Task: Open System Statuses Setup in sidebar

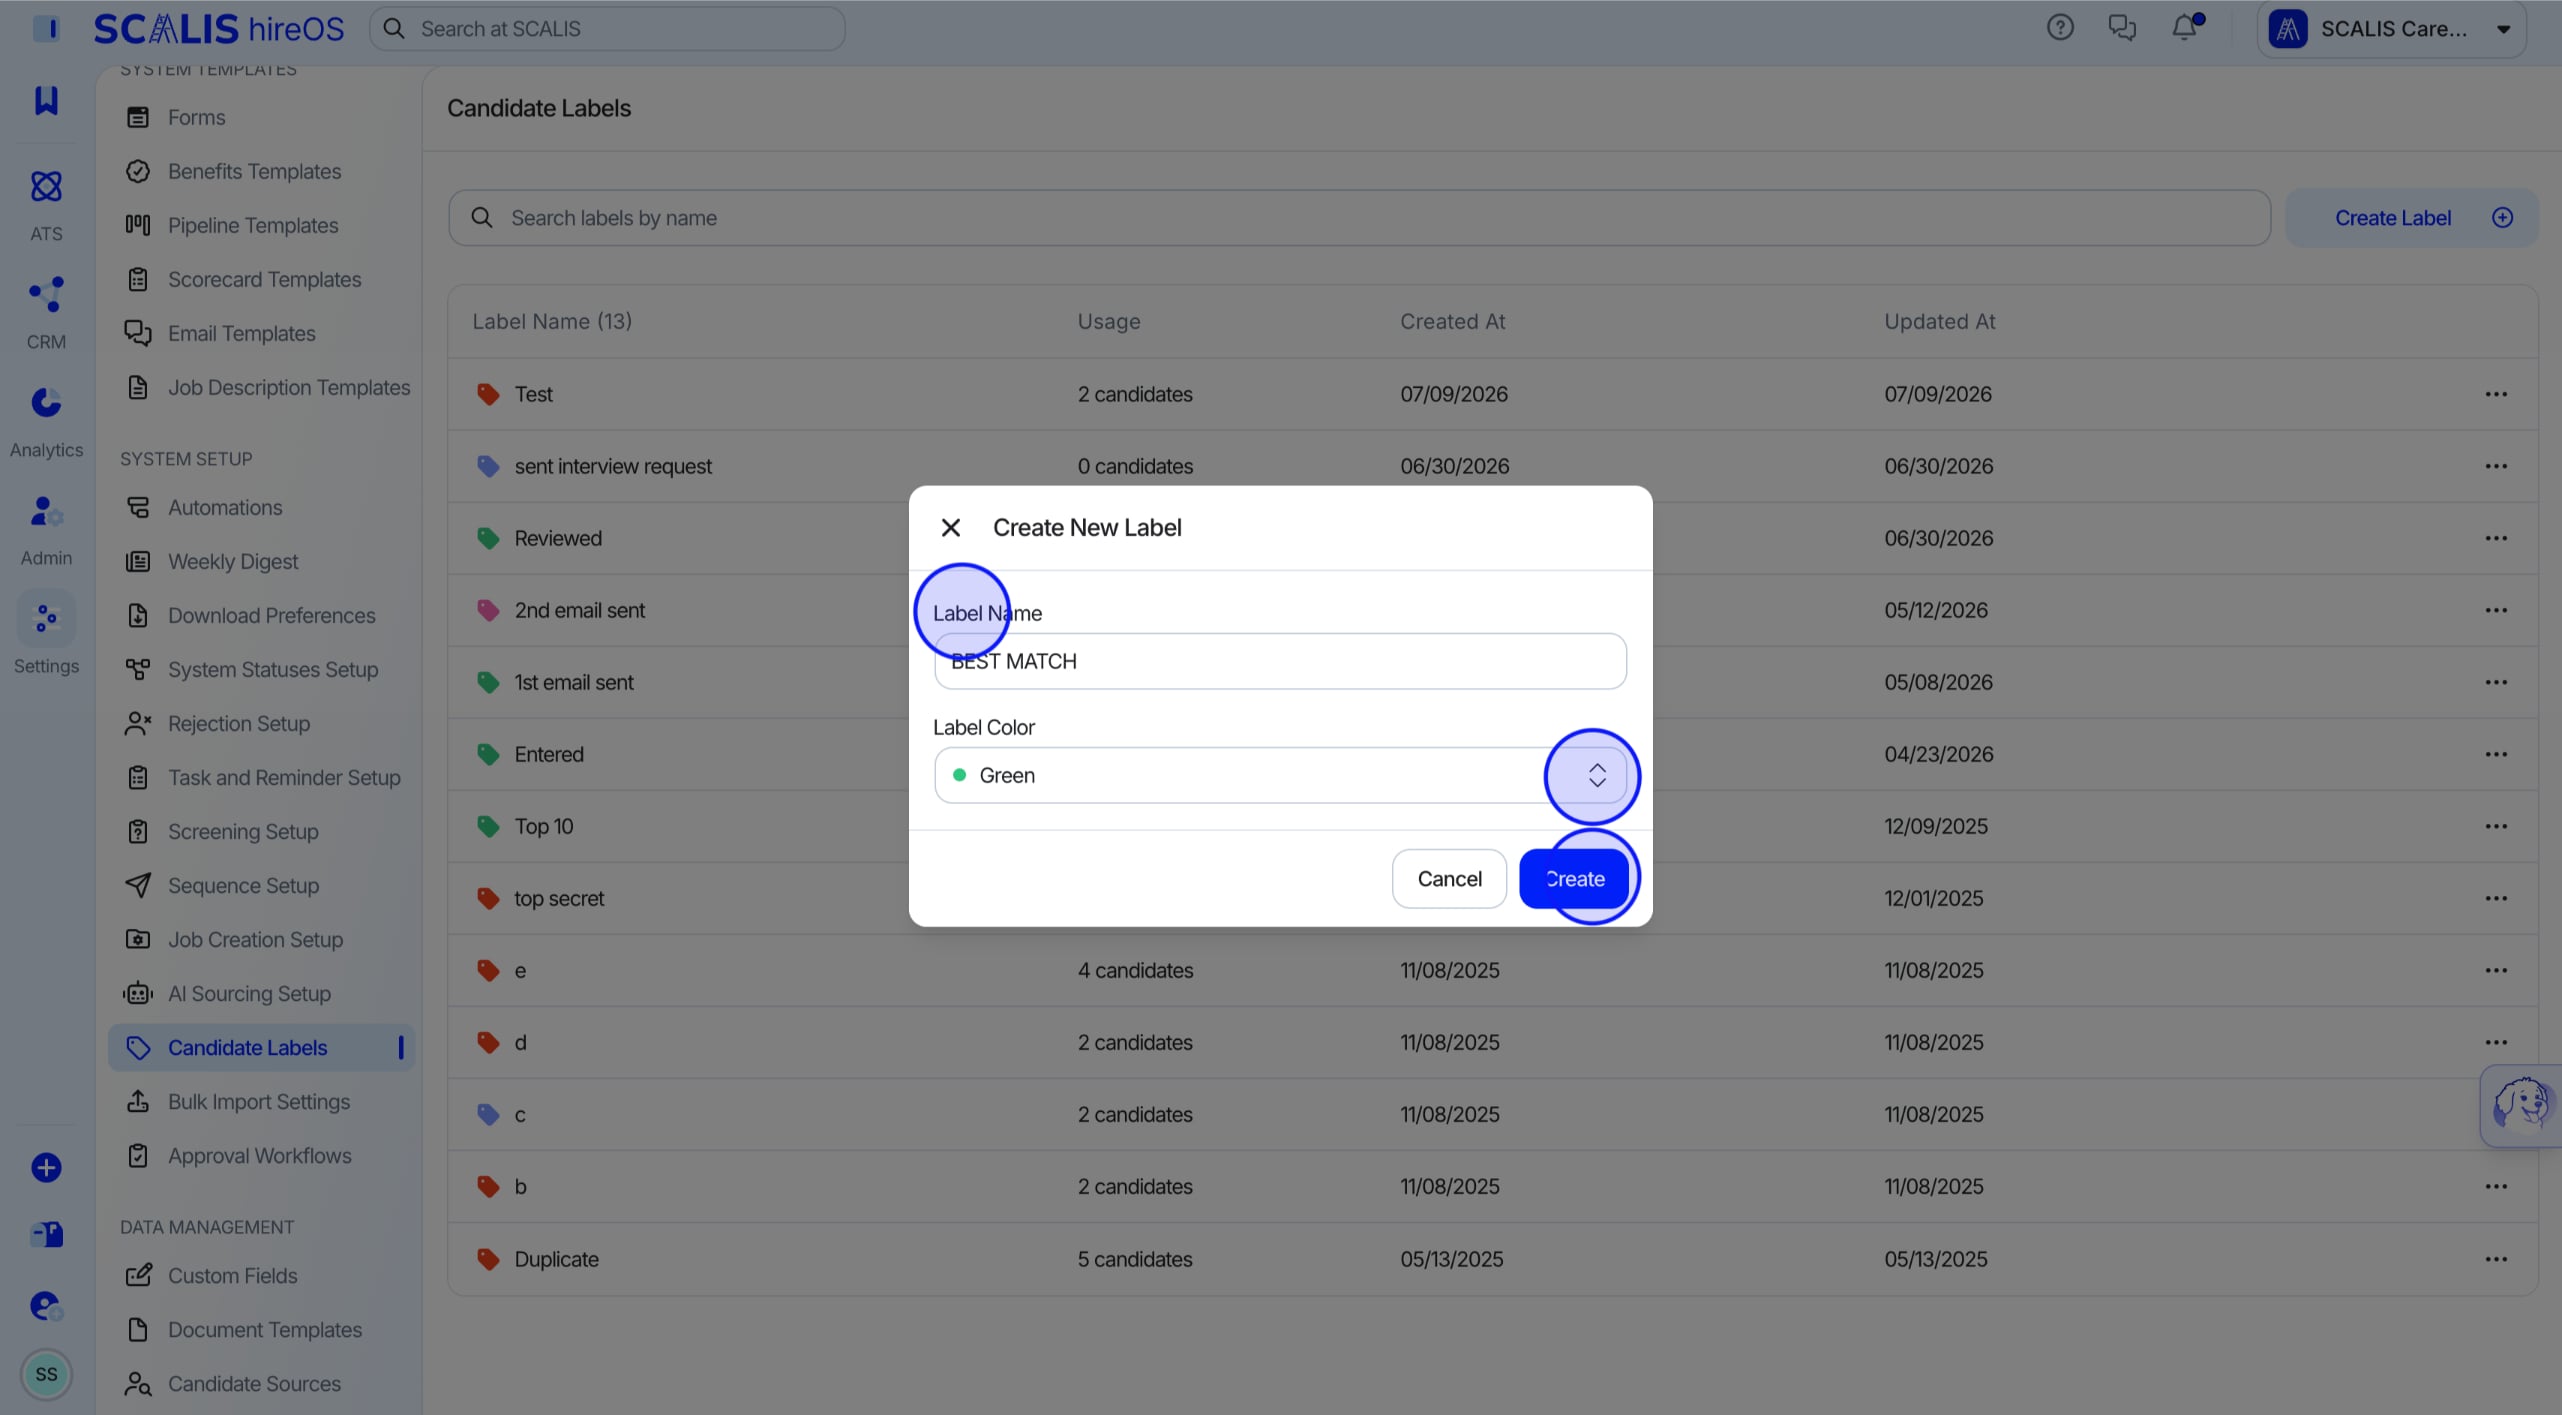Action: pyautogui.click(x=262, y=669)
